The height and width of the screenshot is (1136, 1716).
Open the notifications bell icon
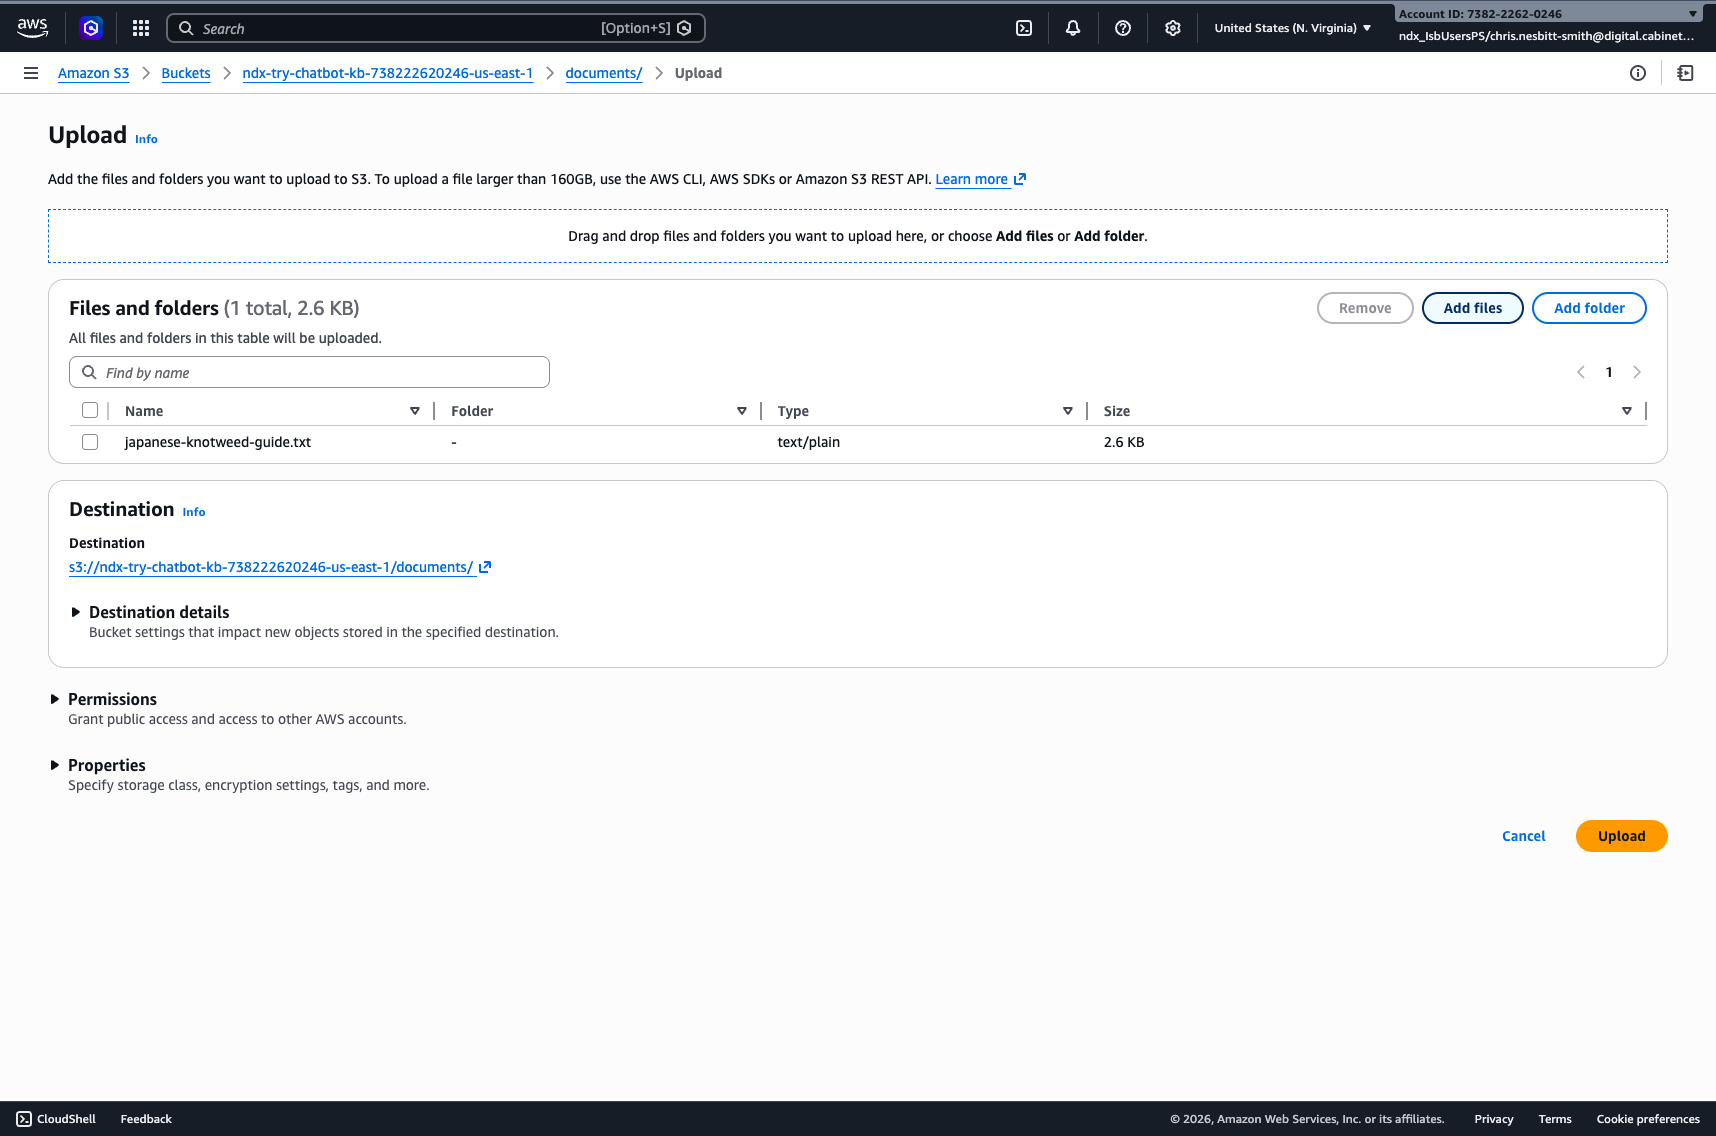click(x=1073, y=27)
